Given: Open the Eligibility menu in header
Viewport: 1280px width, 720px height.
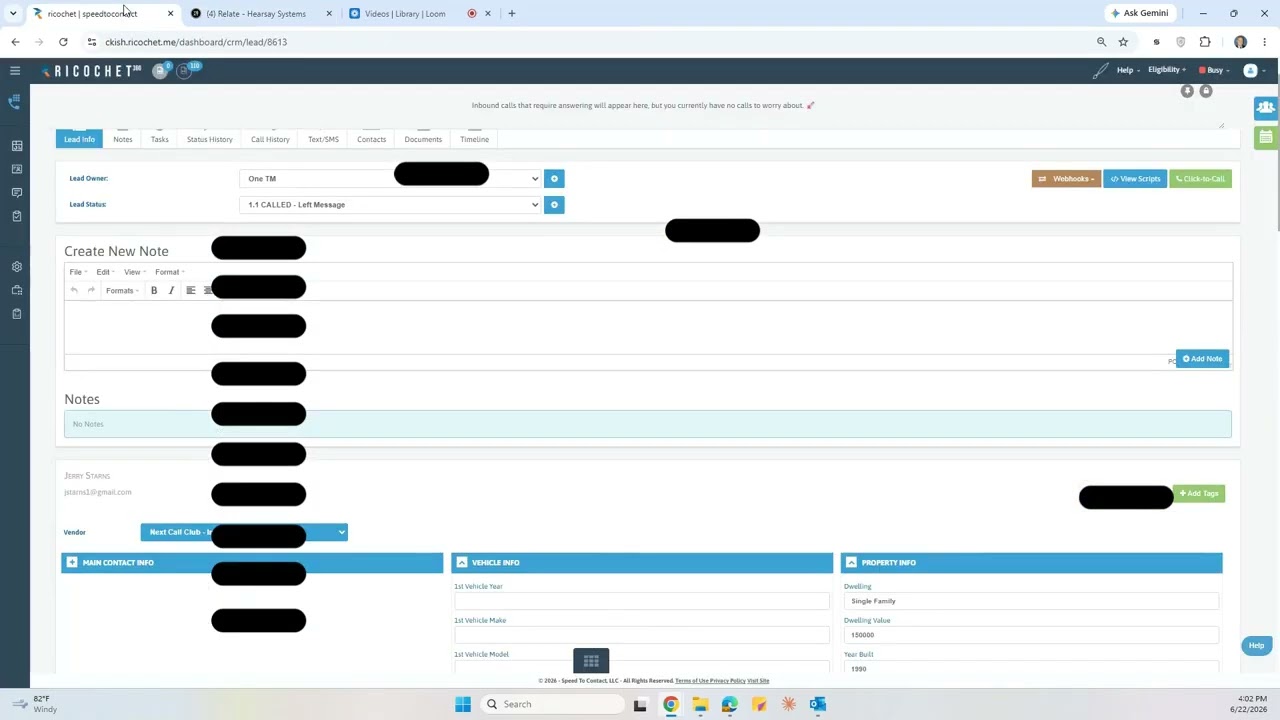Looking at the screenshot, I should tap(1167, 70).
